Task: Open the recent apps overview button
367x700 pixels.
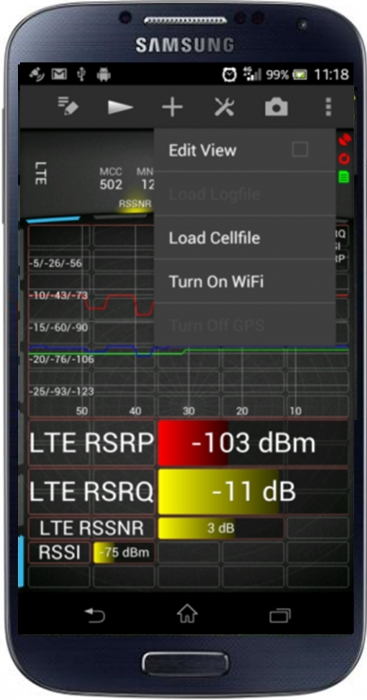Action: [280, 616]
